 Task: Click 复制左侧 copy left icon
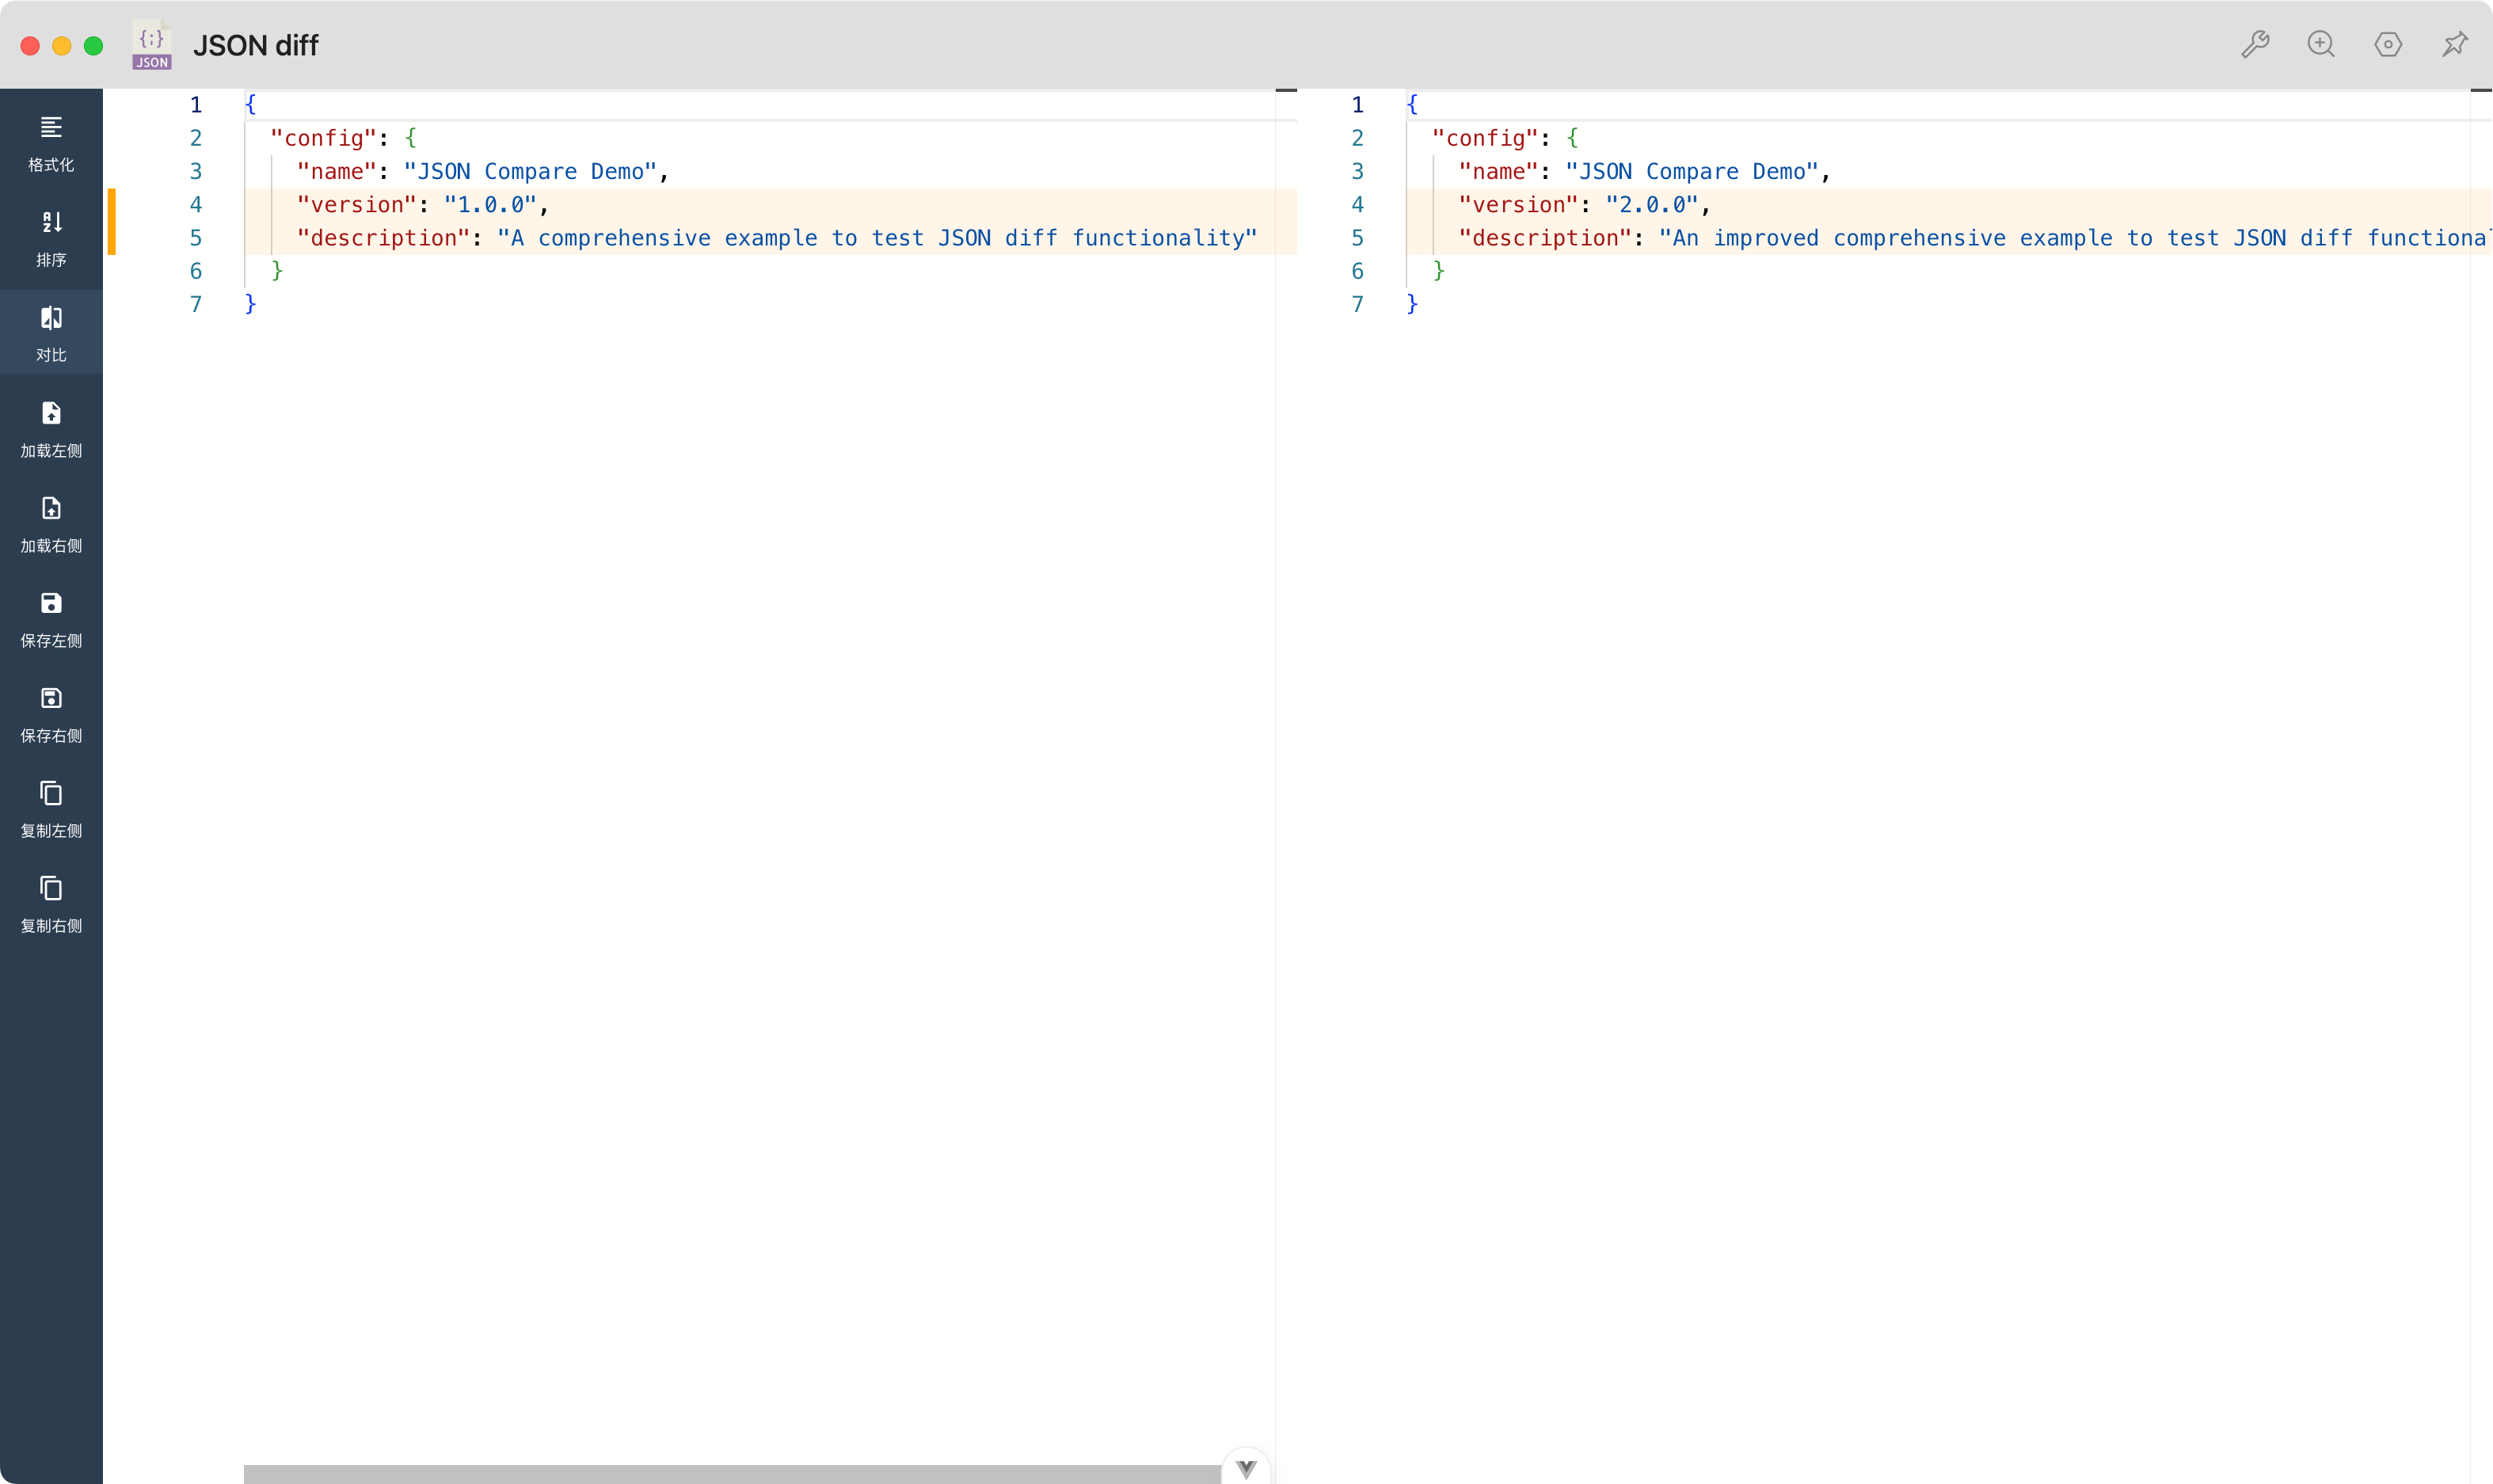point(51,793)
